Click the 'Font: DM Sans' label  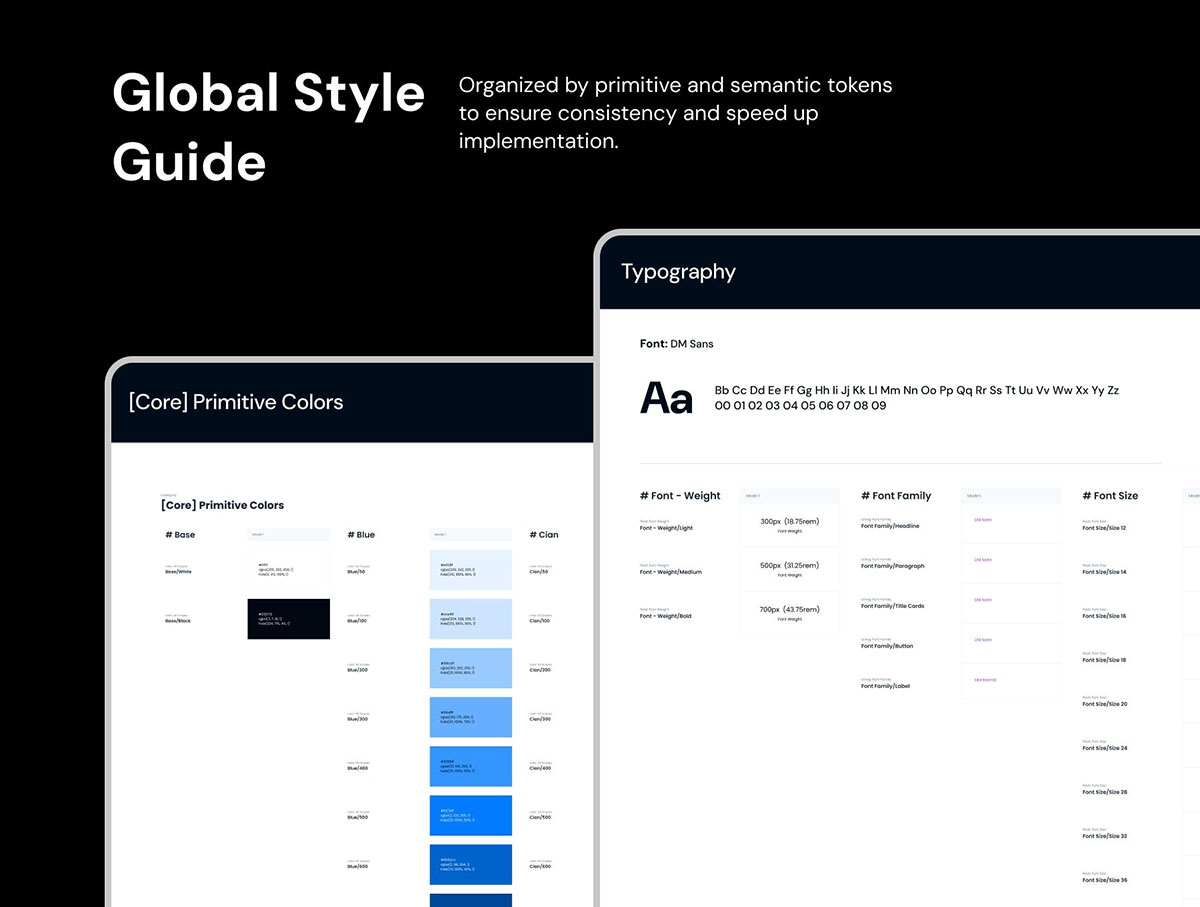[x=677, y=344]
